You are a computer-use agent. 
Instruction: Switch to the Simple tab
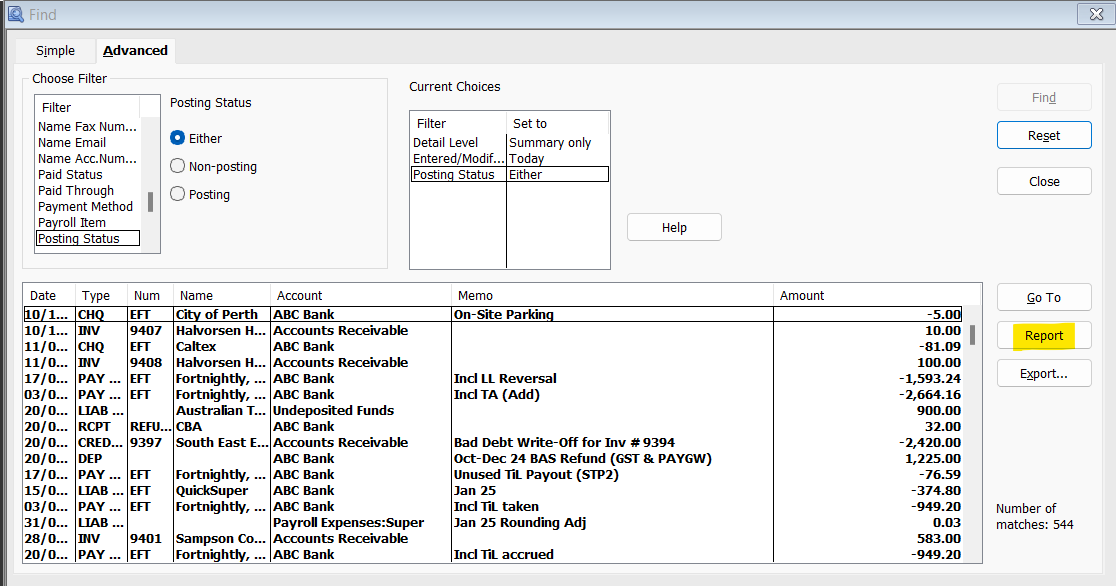pyautogui.click(x=56, y=51)
